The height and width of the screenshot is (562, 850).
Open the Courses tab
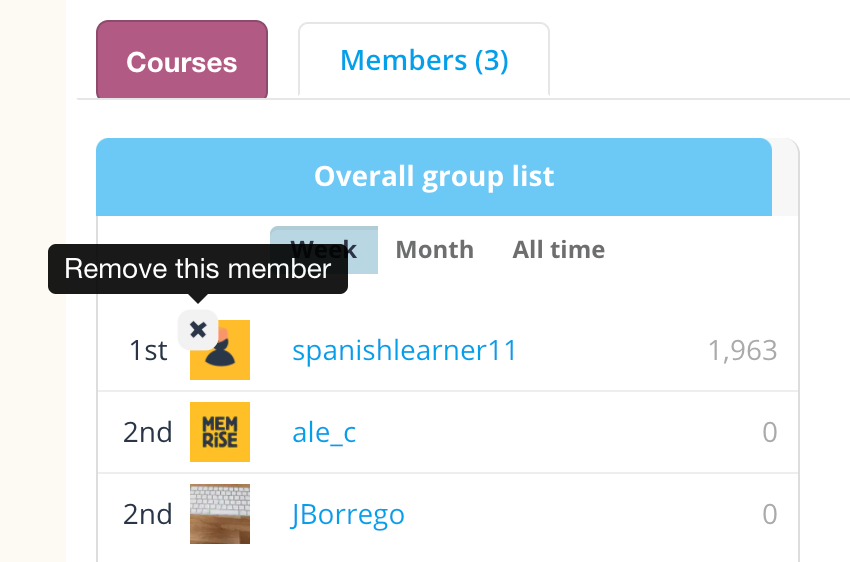(182, 62)
